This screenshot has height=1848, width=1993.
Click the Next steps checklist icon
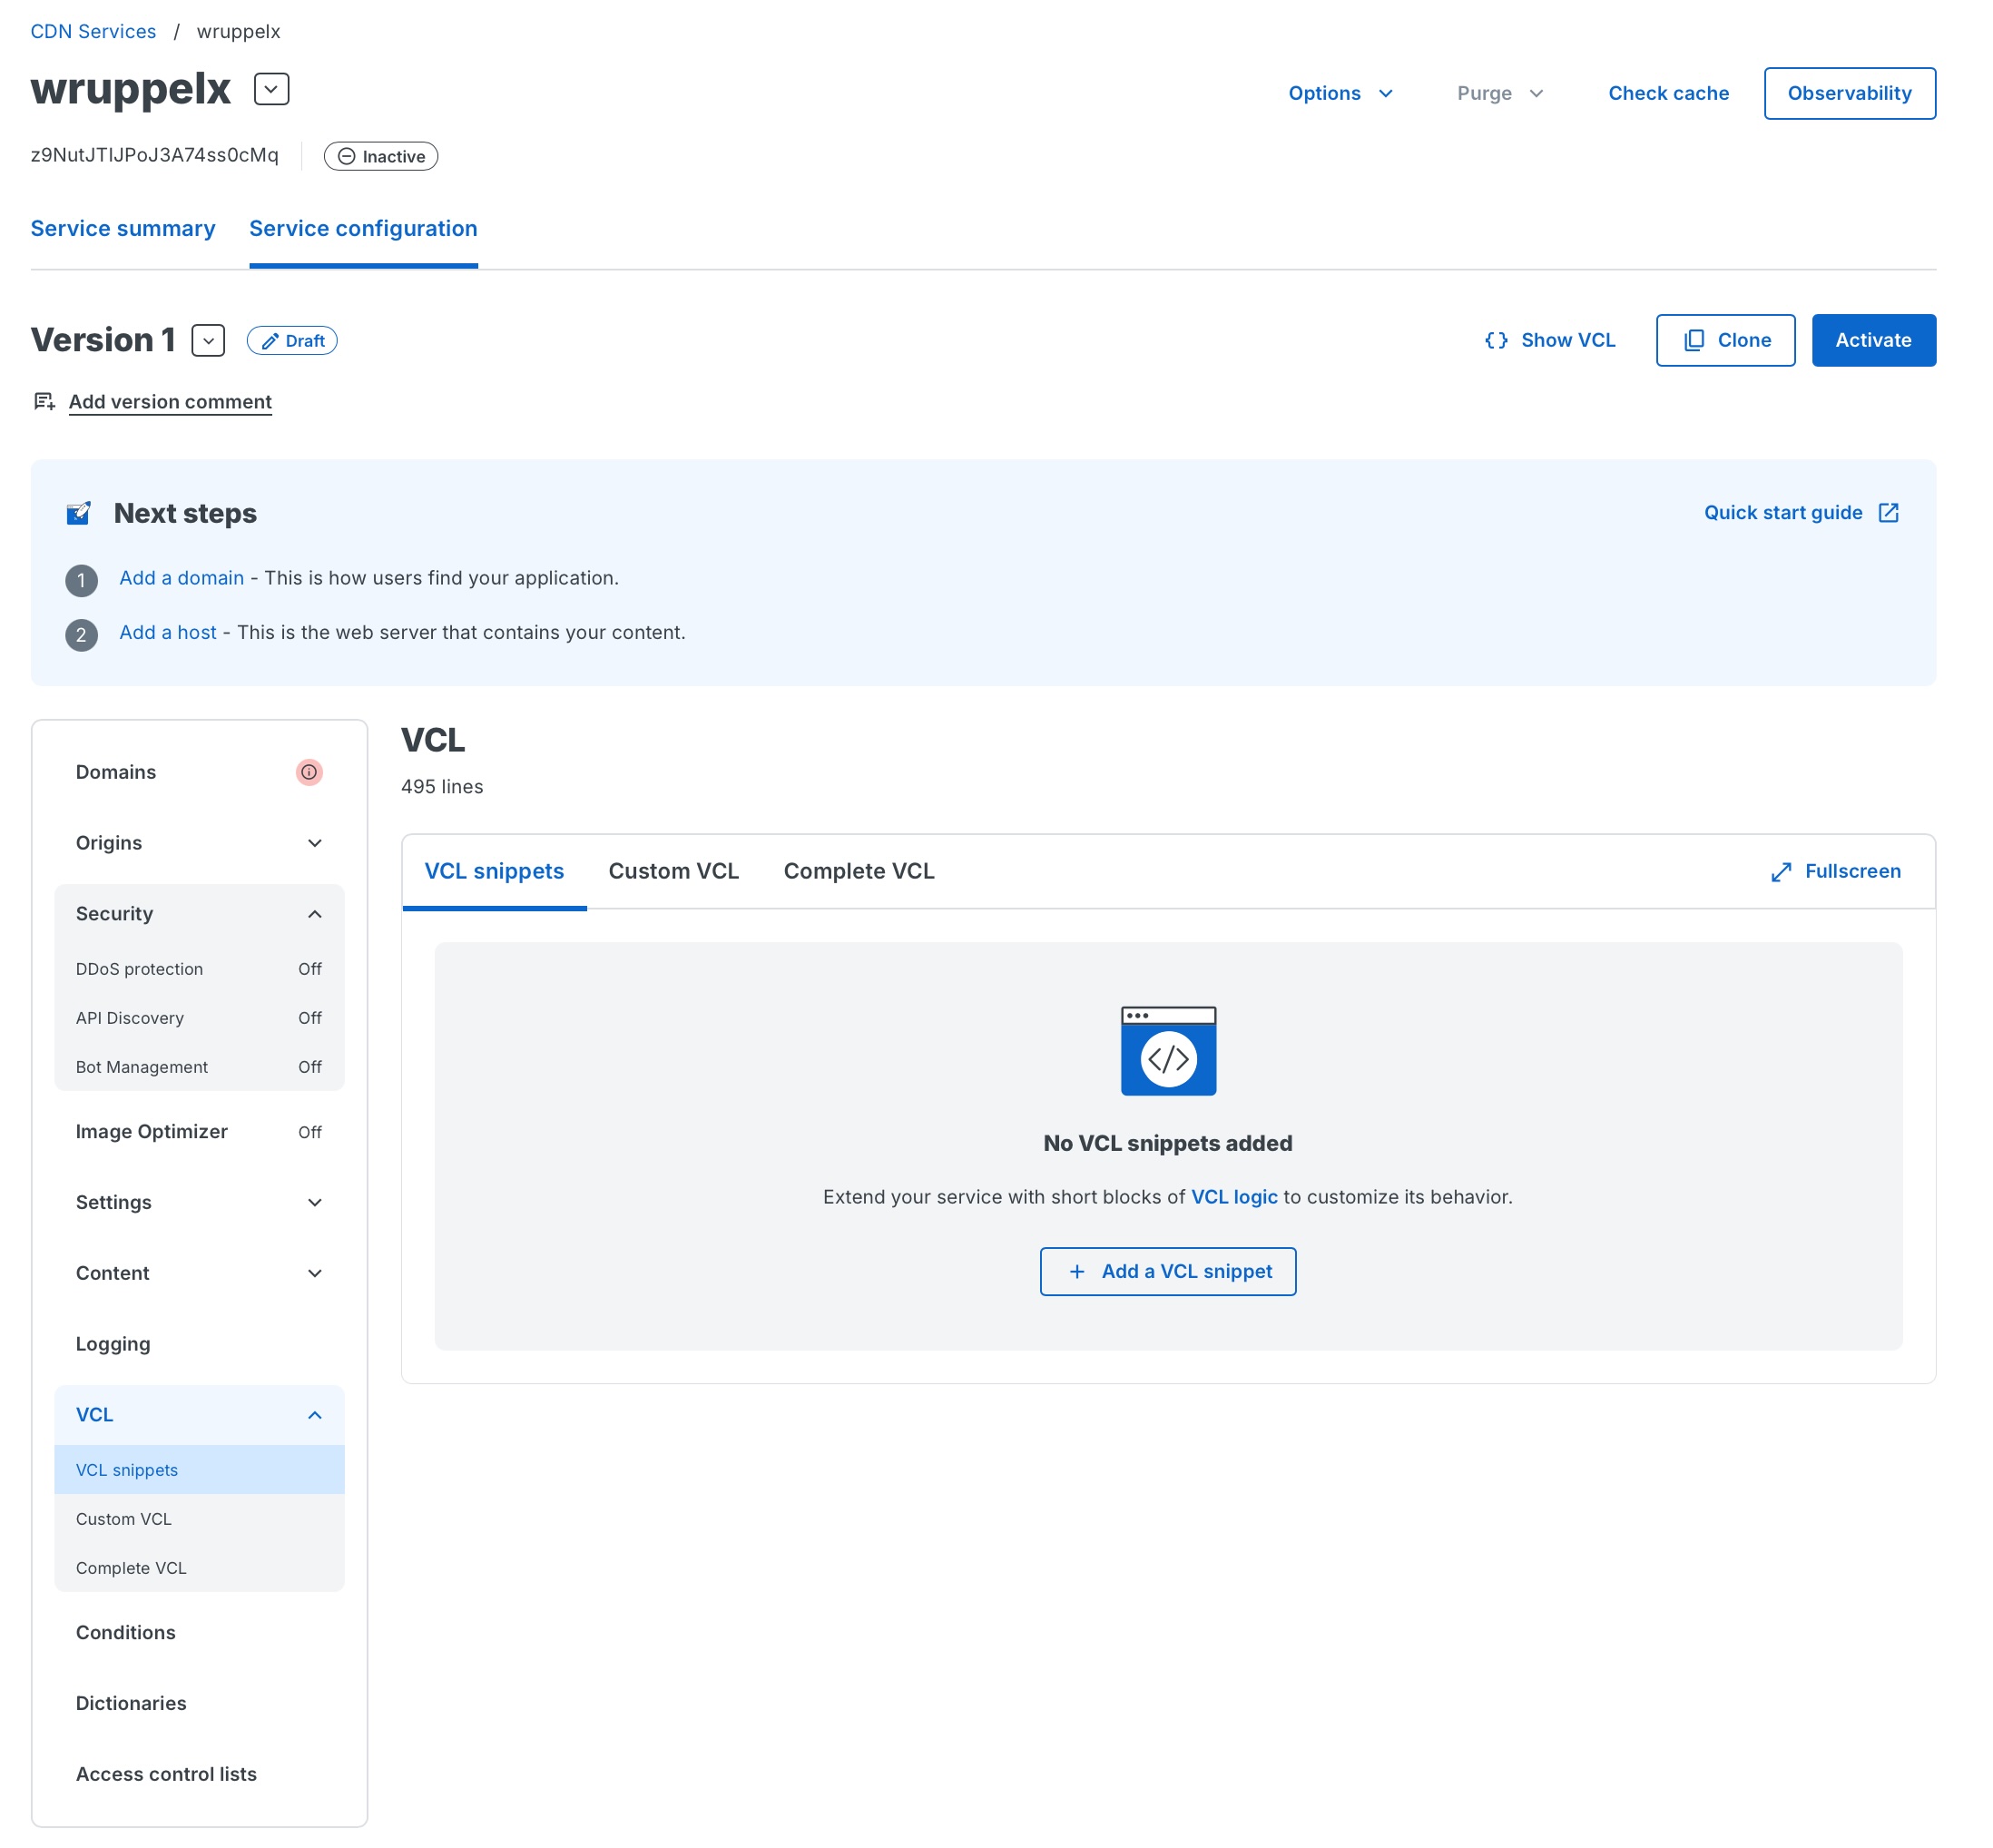pyautogui.click(x=78, y=513)
